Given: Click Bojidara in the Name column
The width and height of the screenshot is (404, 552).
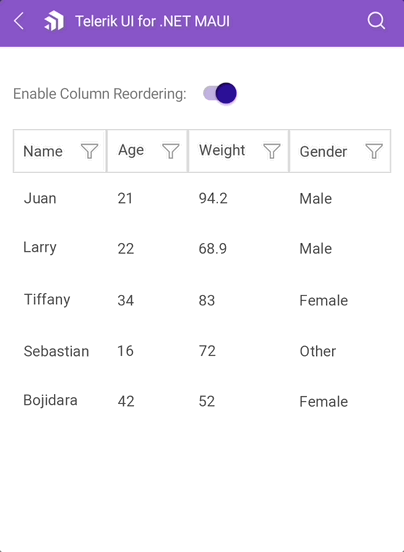Looking at the screenshot, I should pos(50,401).
